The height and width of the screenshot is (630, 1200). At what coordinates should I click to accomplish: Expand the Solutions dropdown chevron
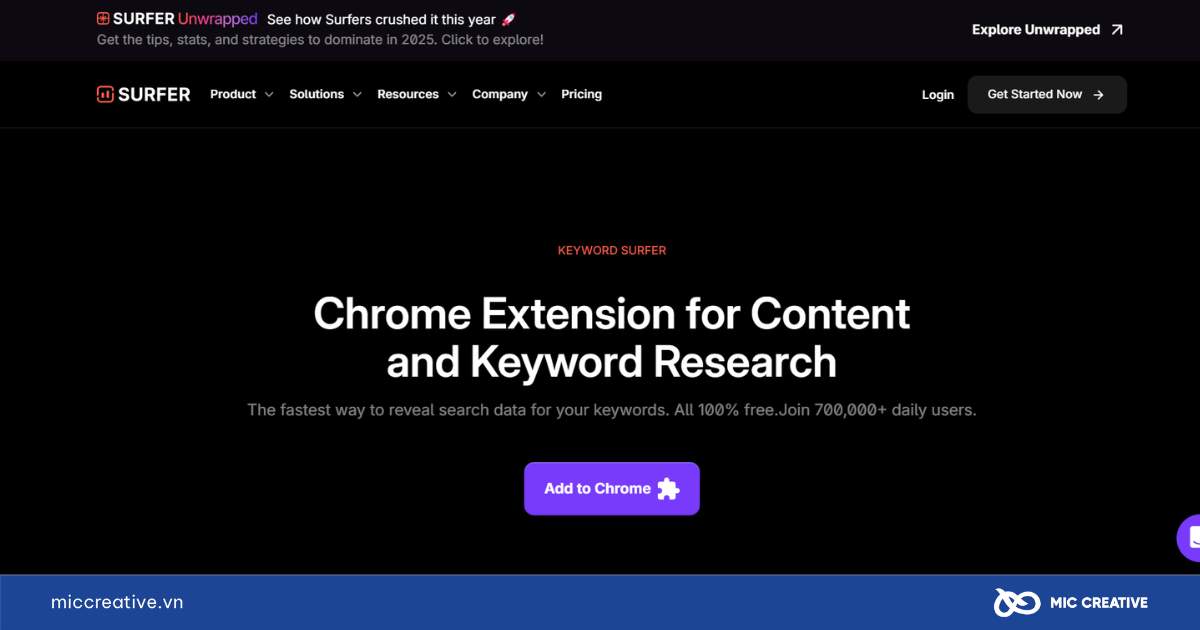[x=356, y=94]
